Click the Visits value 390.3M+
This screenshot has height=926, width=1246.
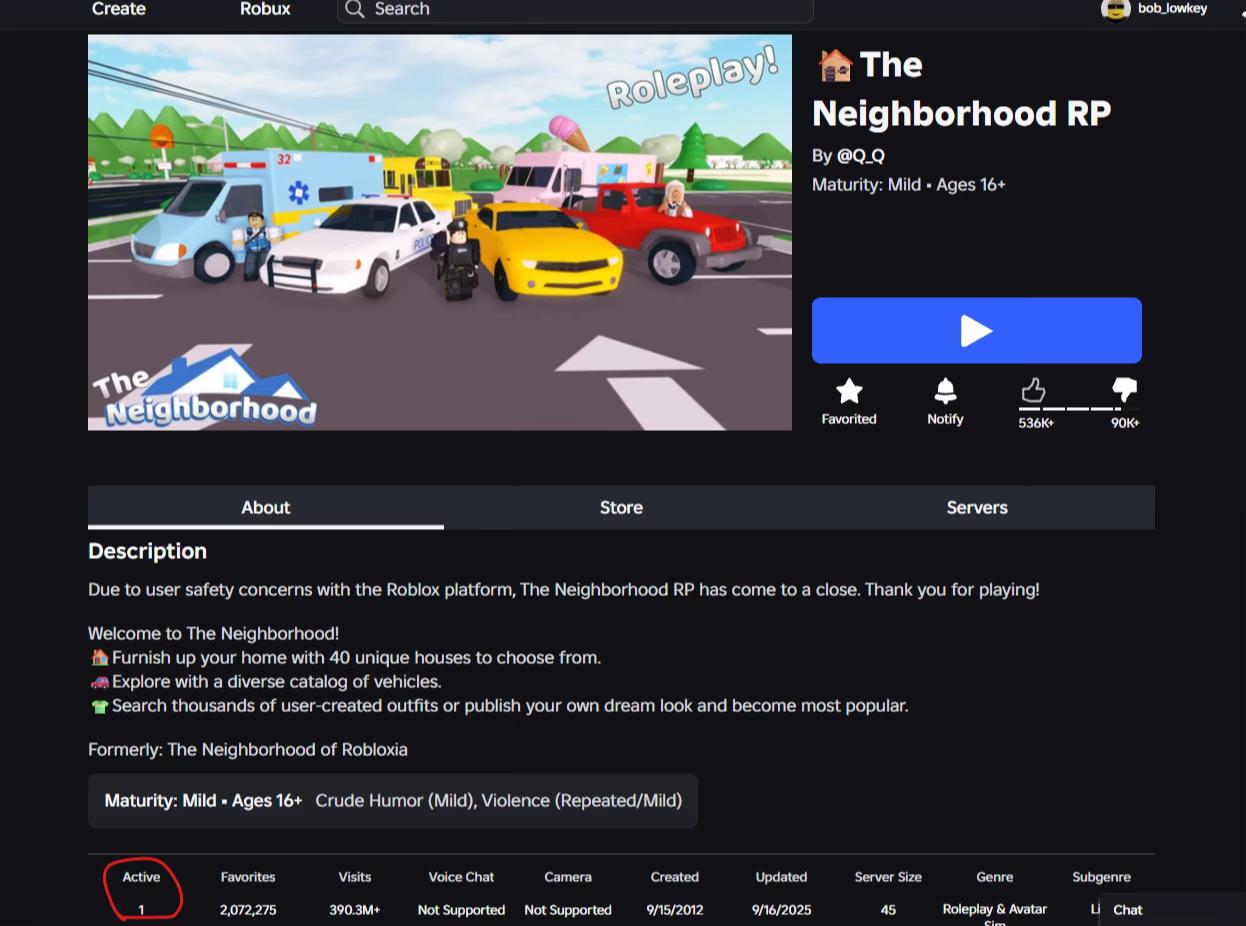pos(355,910)
